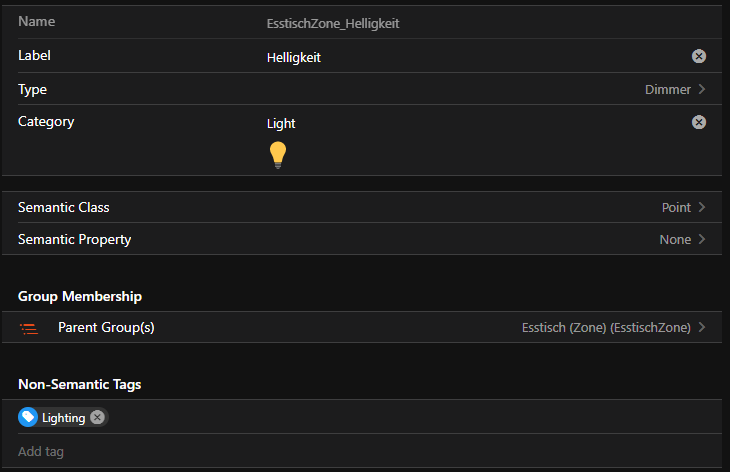730x472 pixels.
Task: Click the Lighting tag chip
Action: (x=63, y=418)
